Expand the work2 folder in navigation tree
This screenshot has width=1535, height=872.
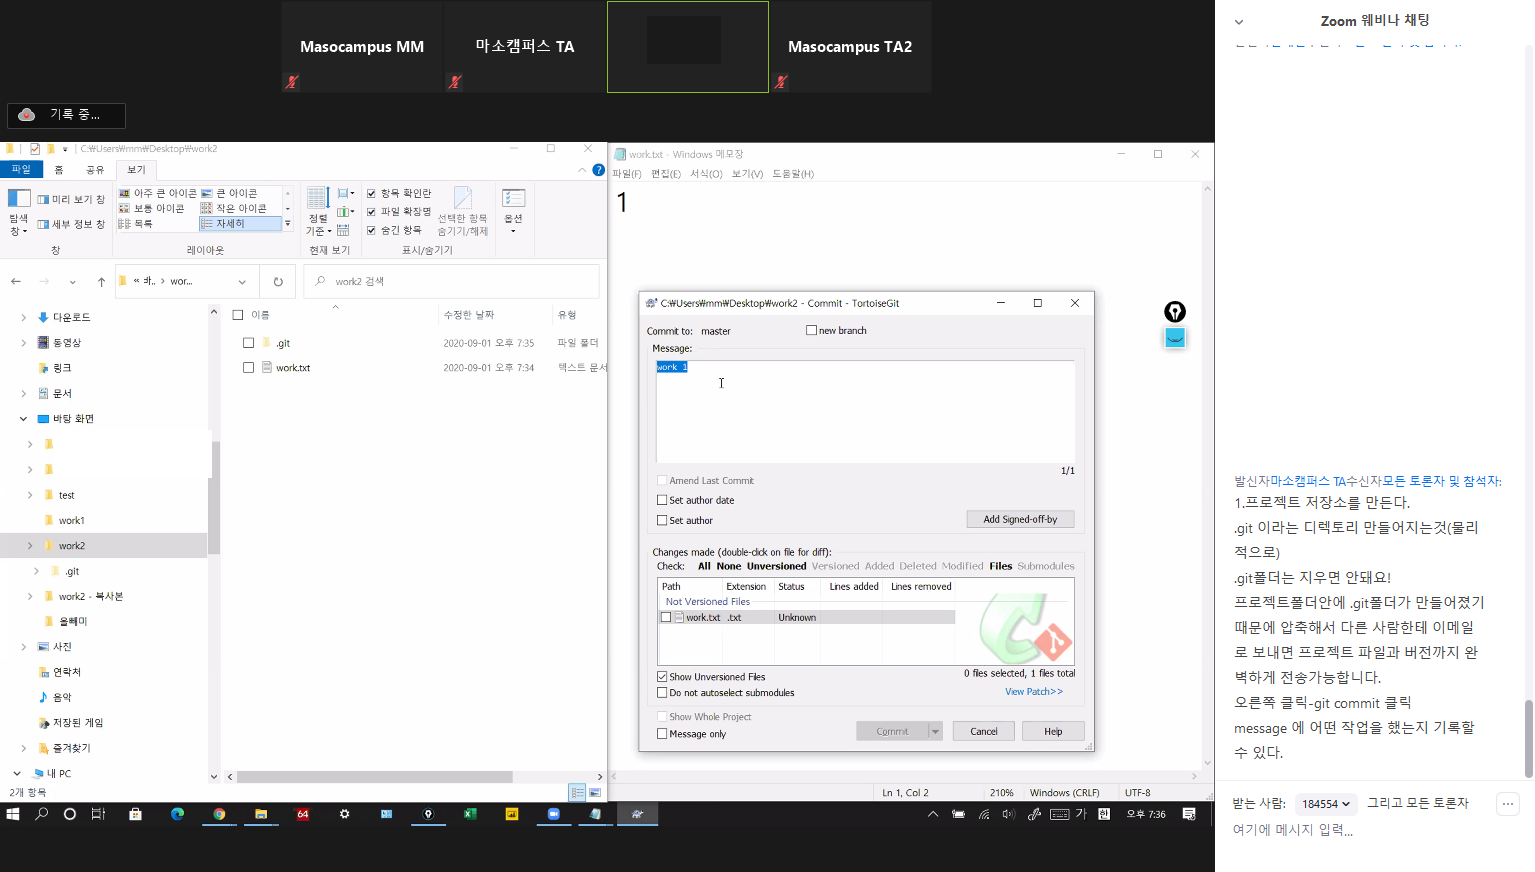[30, 546]
